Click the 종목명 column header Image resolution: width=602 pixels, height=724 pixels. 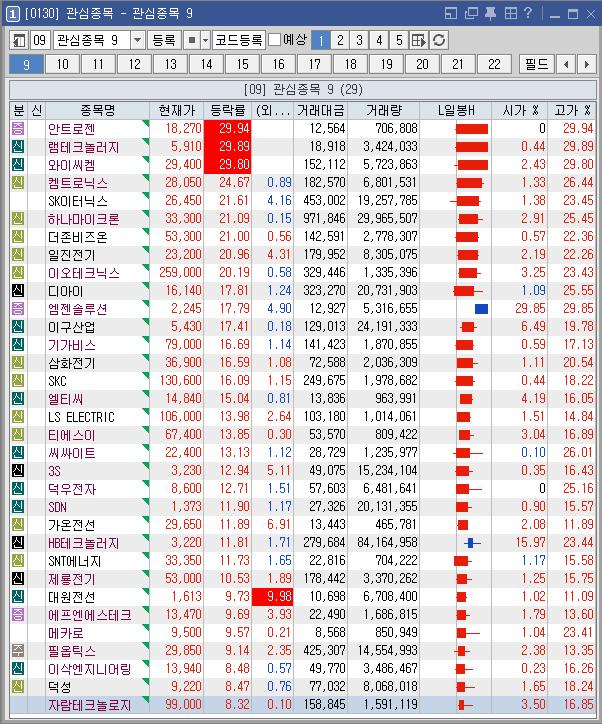point(97,110)
